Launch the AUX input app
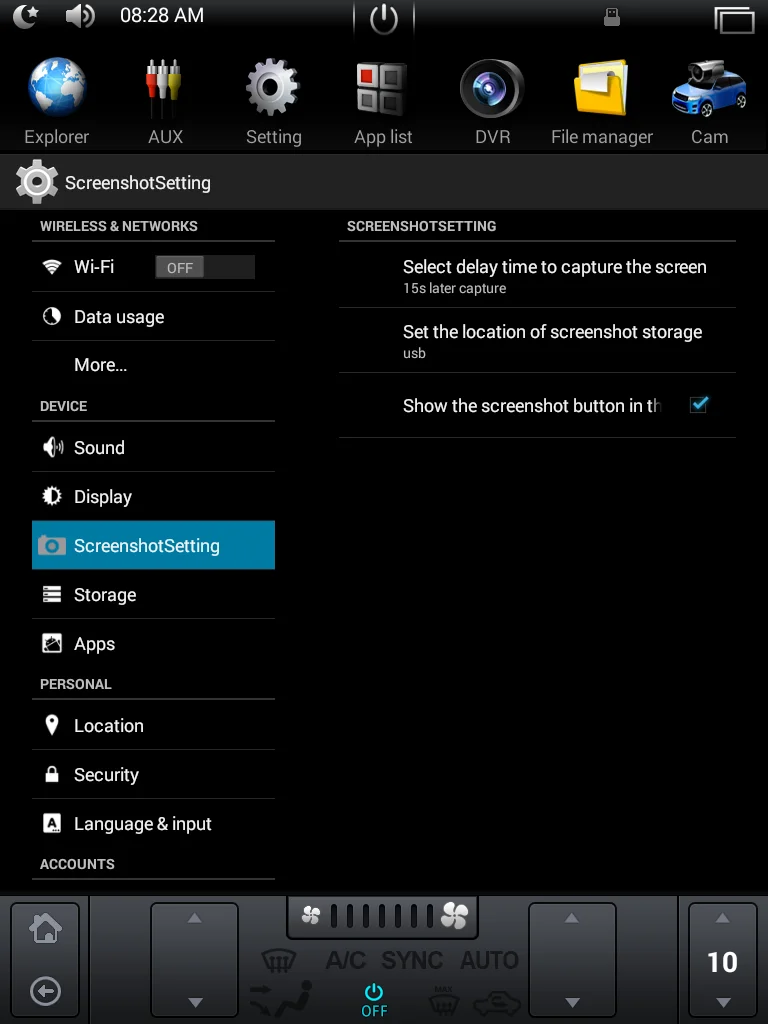The image size is (768, 1024). [x=165, y=101]
